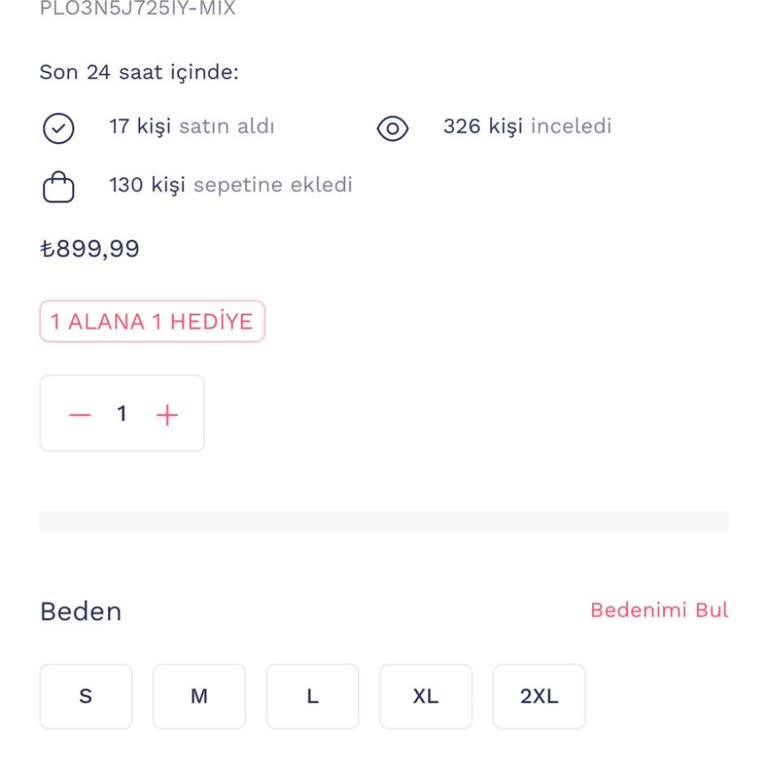
Task: Click the checkmark purchased icon
Action: coord(59,128)
